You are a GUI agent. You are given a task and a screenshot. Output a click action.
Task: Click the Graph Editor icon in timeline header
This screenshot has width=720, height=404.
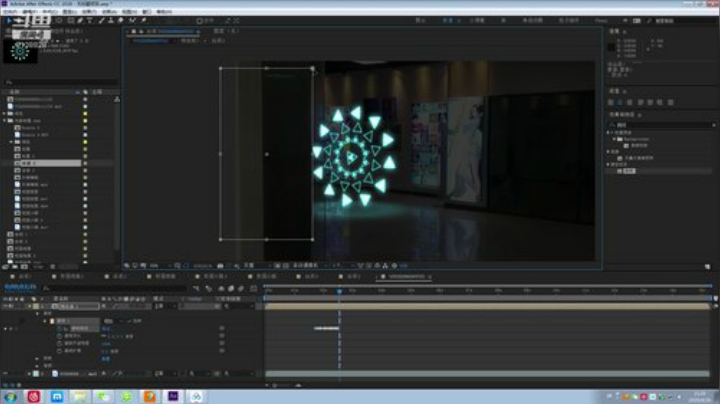coord(253,288)
